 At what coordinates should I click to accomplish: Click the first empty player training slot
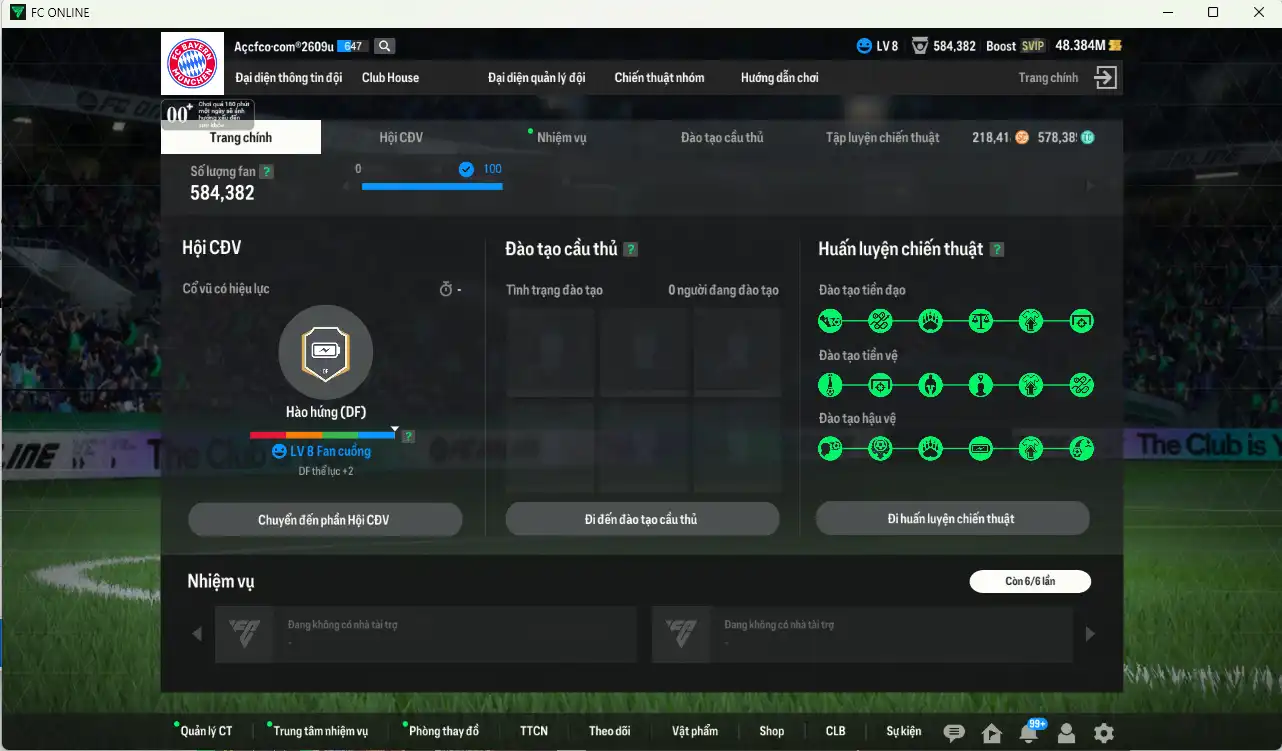pyautogui.click(x=551, y=353)
